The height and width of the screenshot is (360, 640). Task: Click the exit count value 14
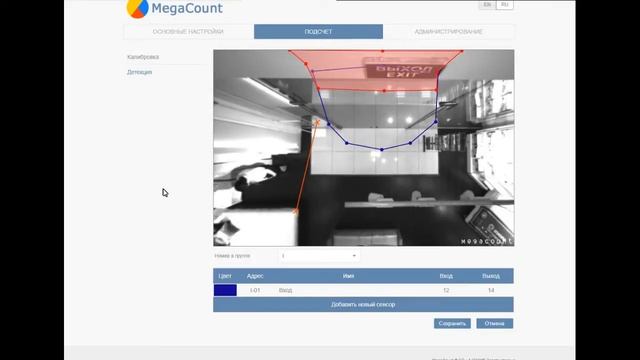(491, 290)
